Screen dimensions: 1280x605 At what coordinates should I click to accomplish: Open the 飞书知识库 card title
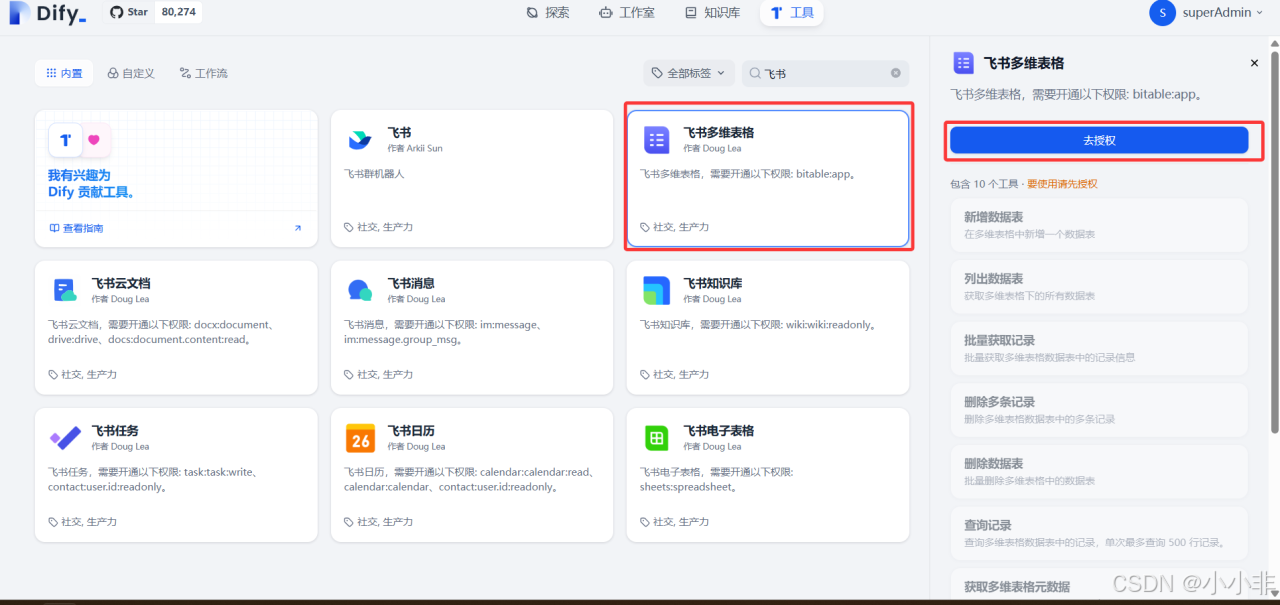coord(713,283)
